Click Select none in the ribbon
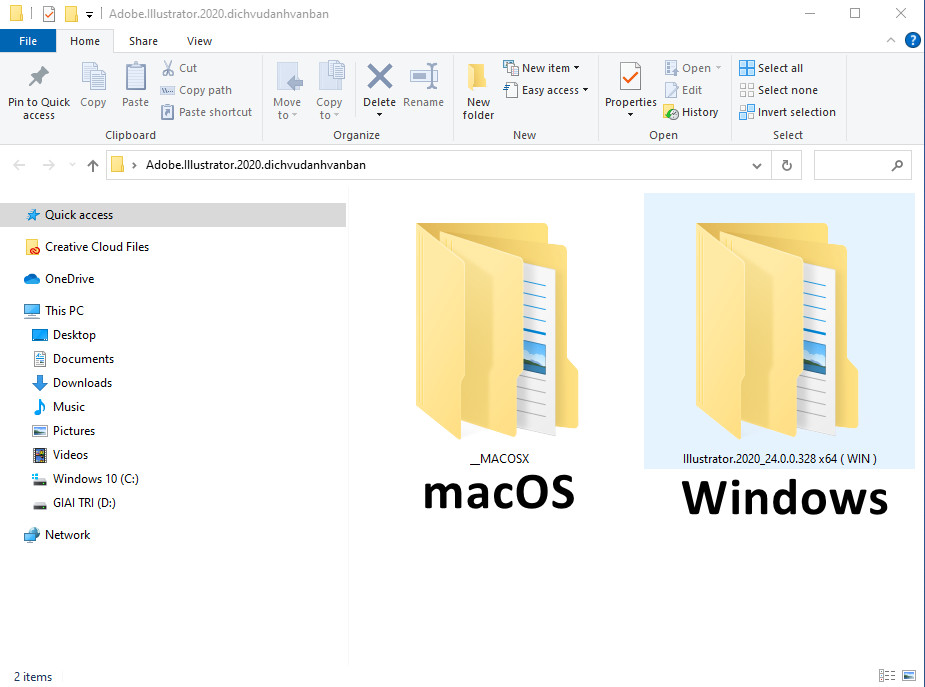925x687 pixels. pyautogui.click(x=779, y=90)
